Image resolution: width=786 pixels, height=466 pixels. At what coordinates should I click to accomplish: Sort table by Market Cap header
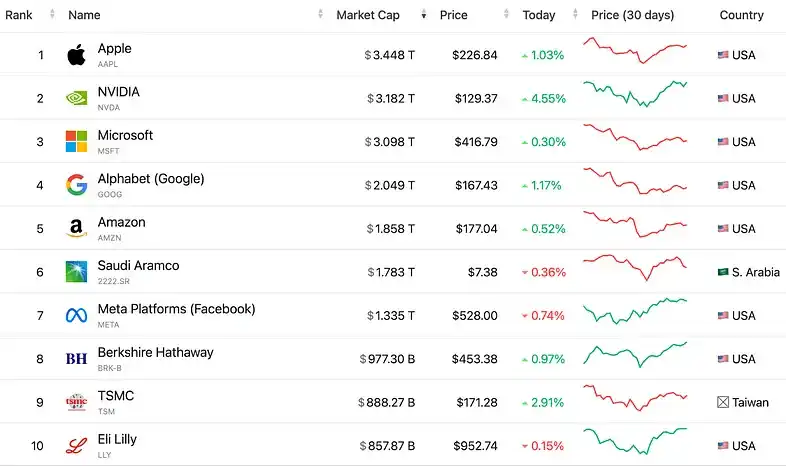point(368,15)
